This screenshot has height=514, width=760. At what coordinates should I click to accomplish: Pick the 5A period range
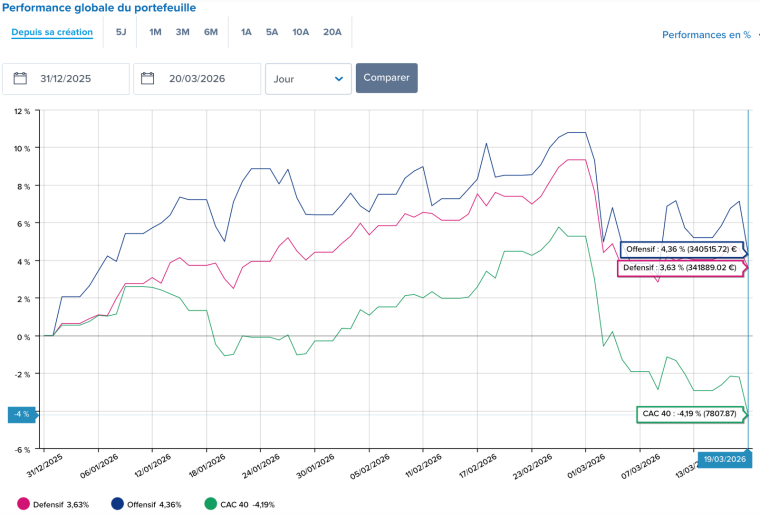click(x=272, y=32)
